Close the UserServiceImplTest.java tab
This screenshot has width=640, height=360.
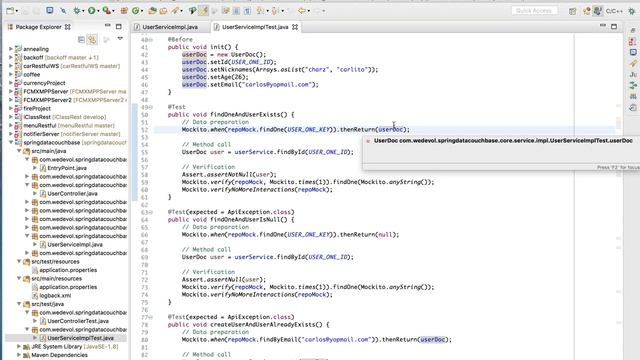coord(295,27)
